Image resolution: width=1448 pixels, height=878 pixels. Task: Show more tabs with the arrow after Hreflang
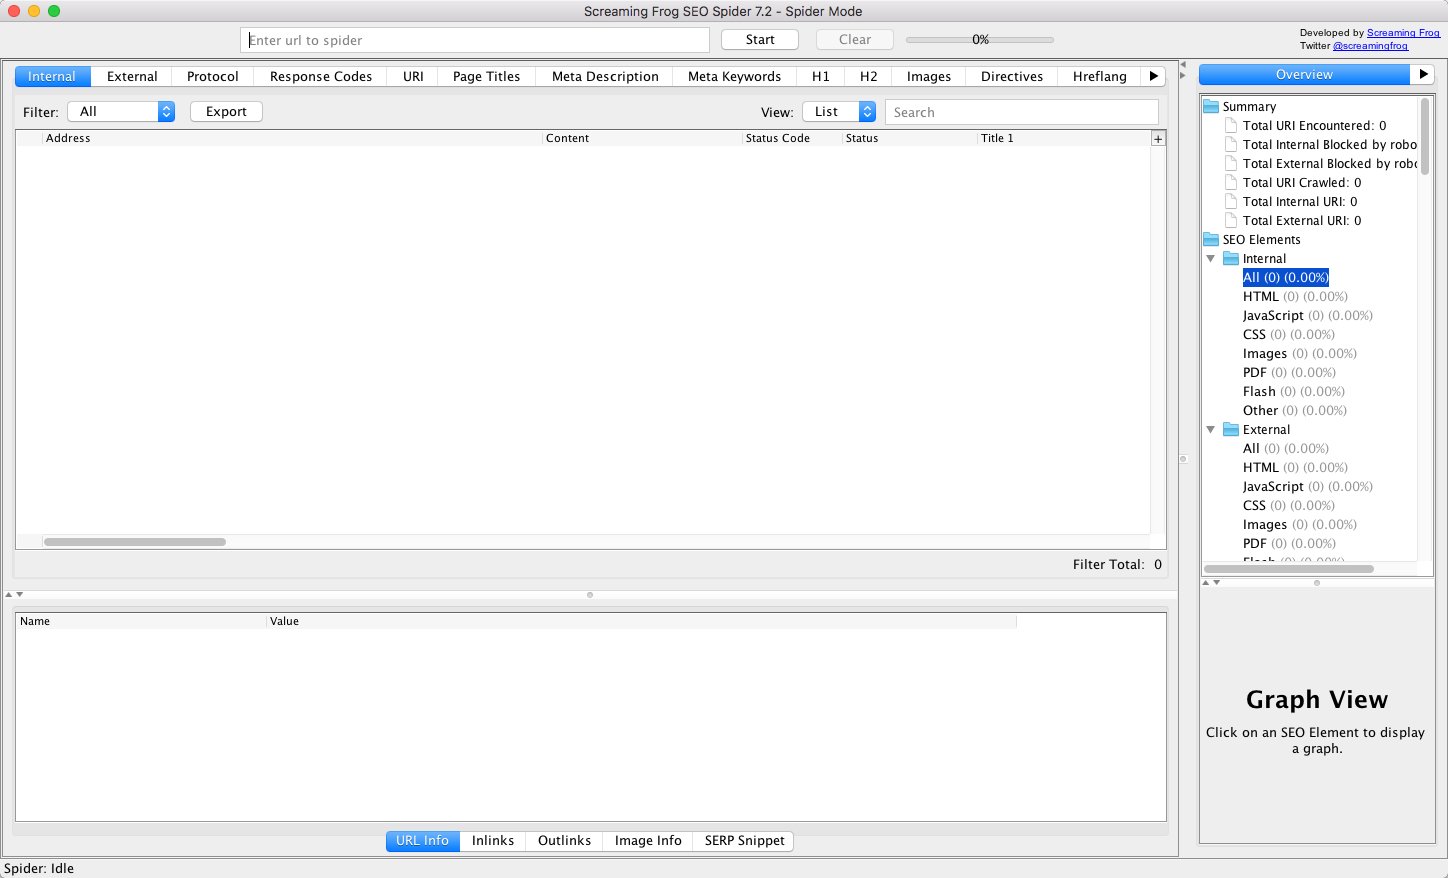click(1154, 76)
